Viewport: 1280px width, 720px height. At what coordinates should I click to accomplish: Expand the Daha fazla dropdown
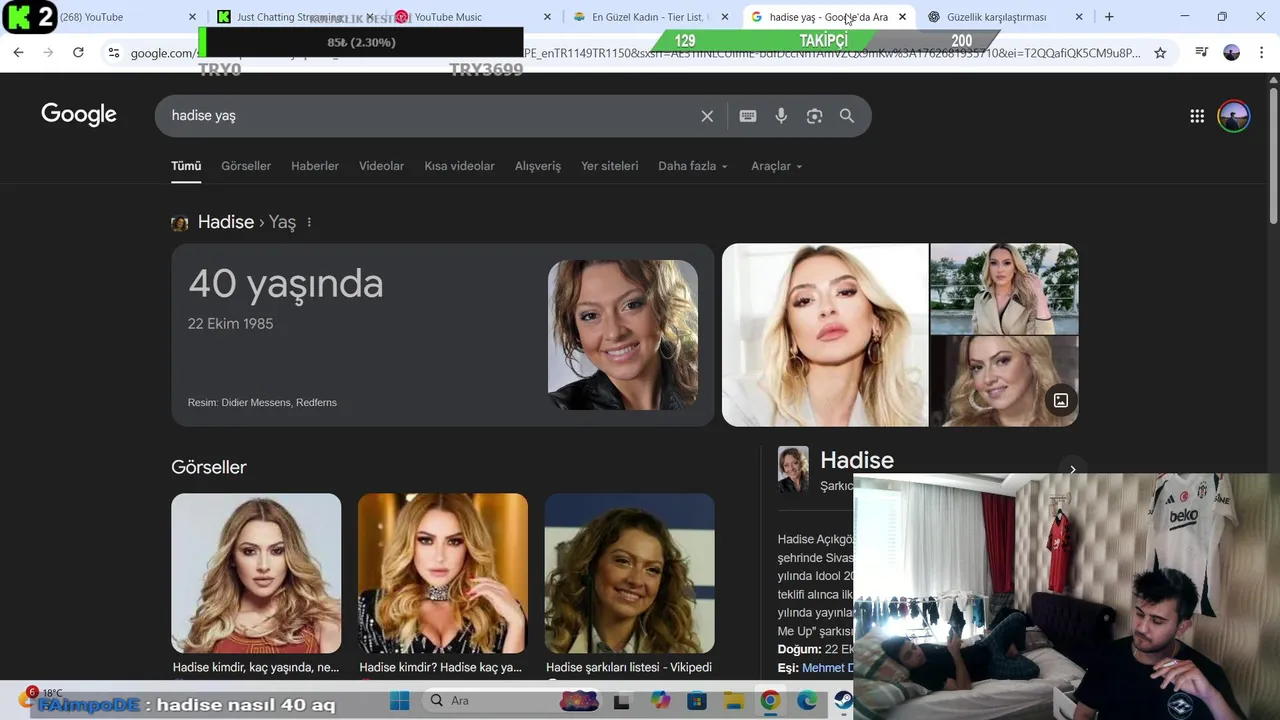693,166
